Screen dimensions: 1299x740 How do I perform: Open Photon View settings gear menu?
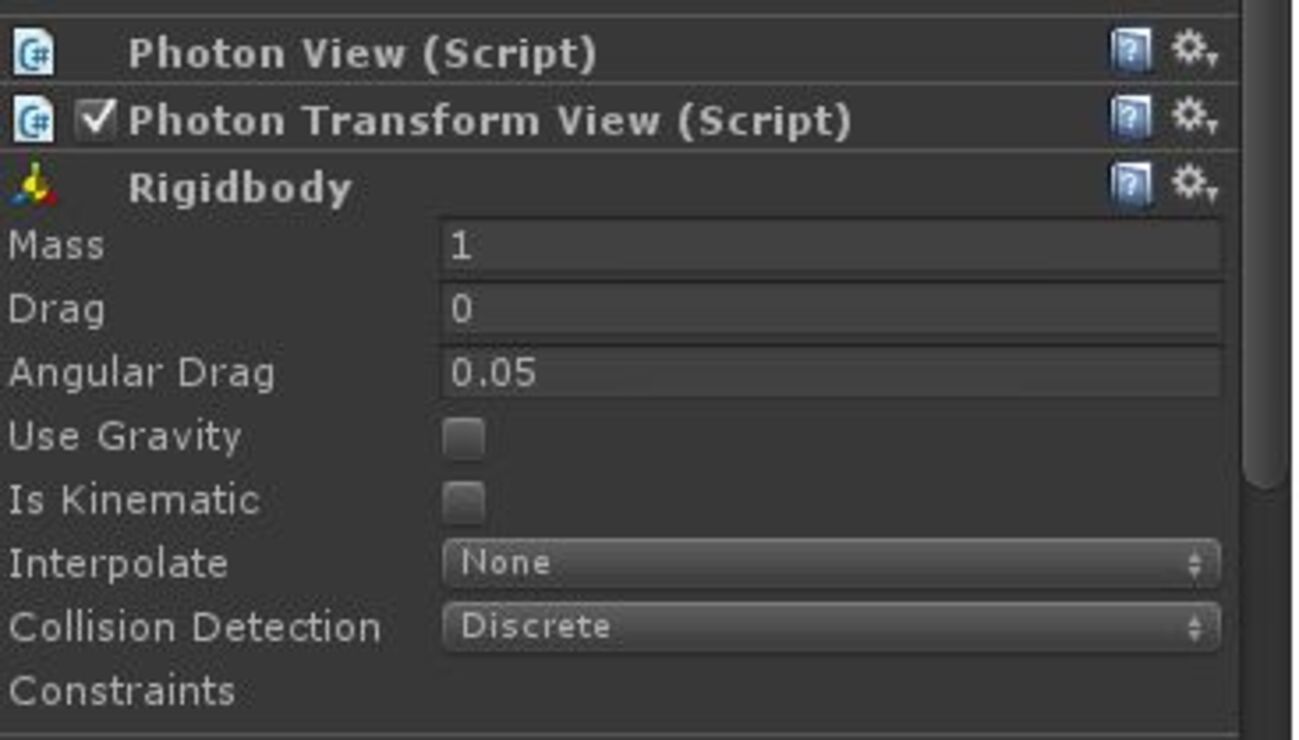click(1192, 49)
